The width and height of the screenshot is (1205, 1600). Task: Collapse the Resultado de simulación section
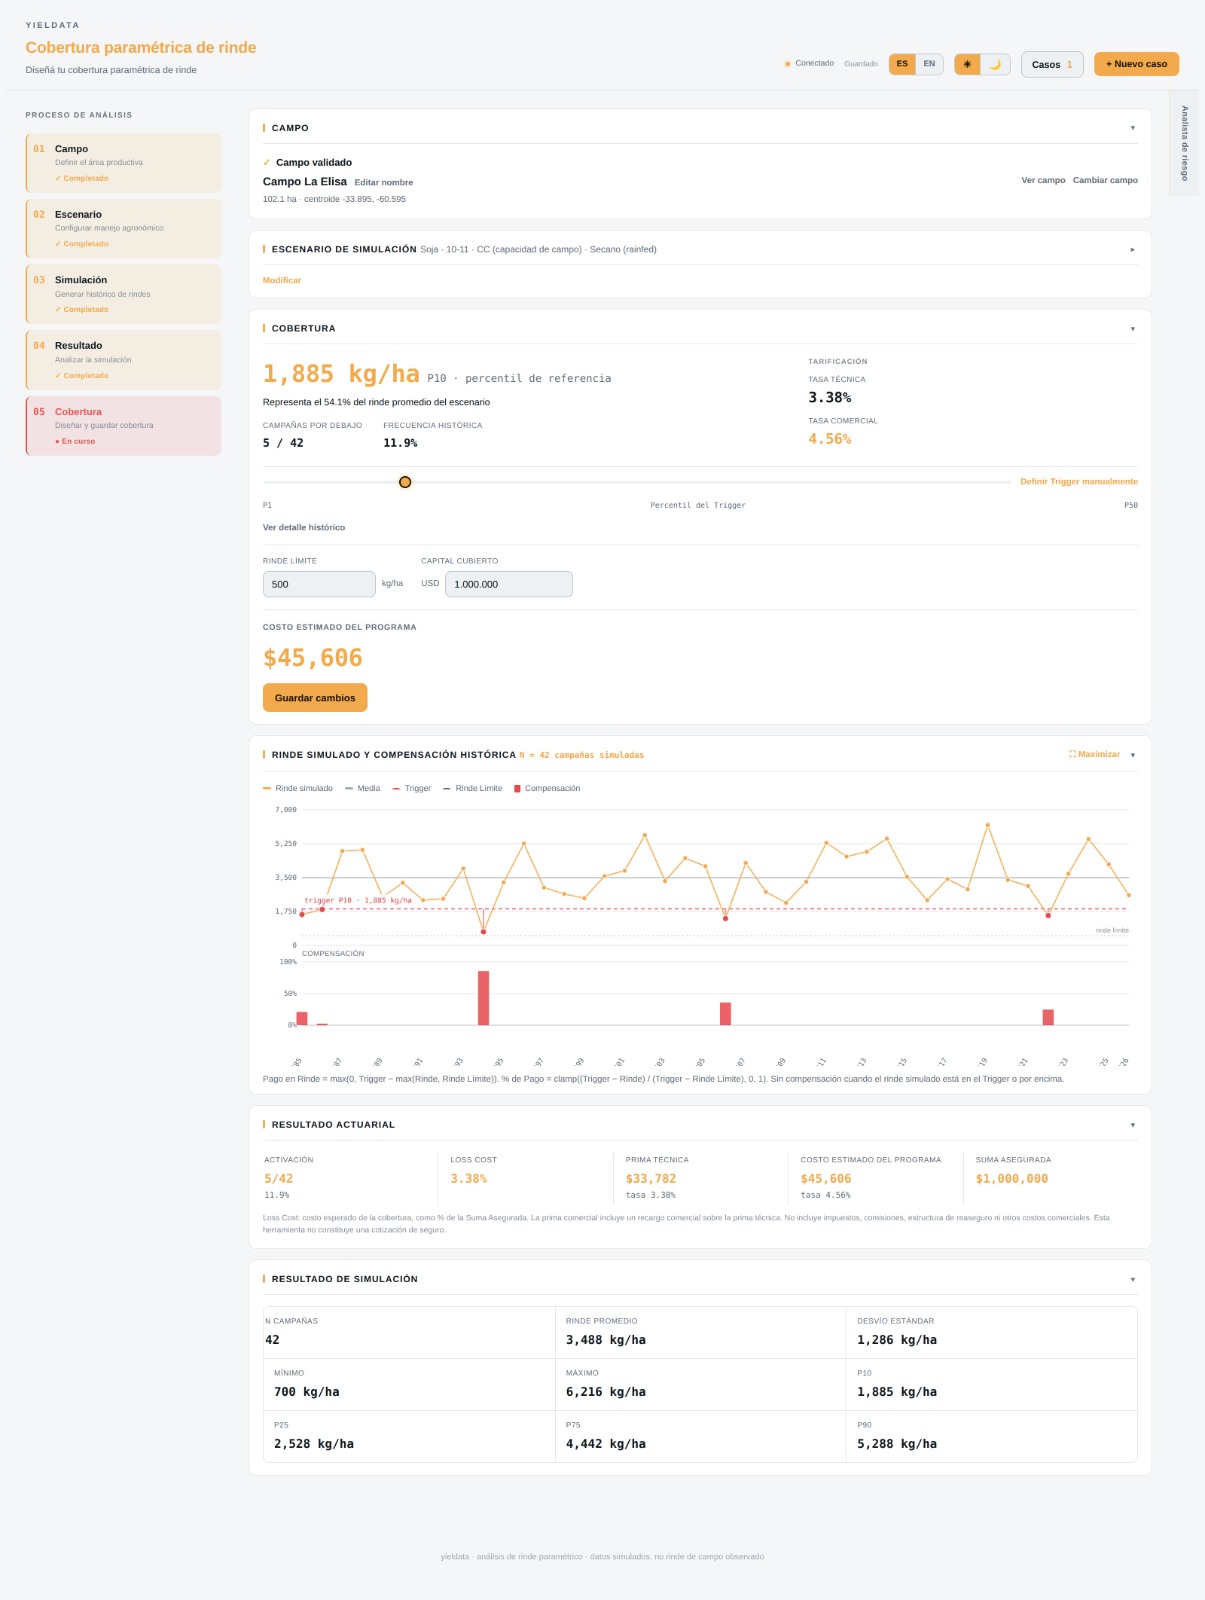pyautogui.click(x=1133, y=1279)
